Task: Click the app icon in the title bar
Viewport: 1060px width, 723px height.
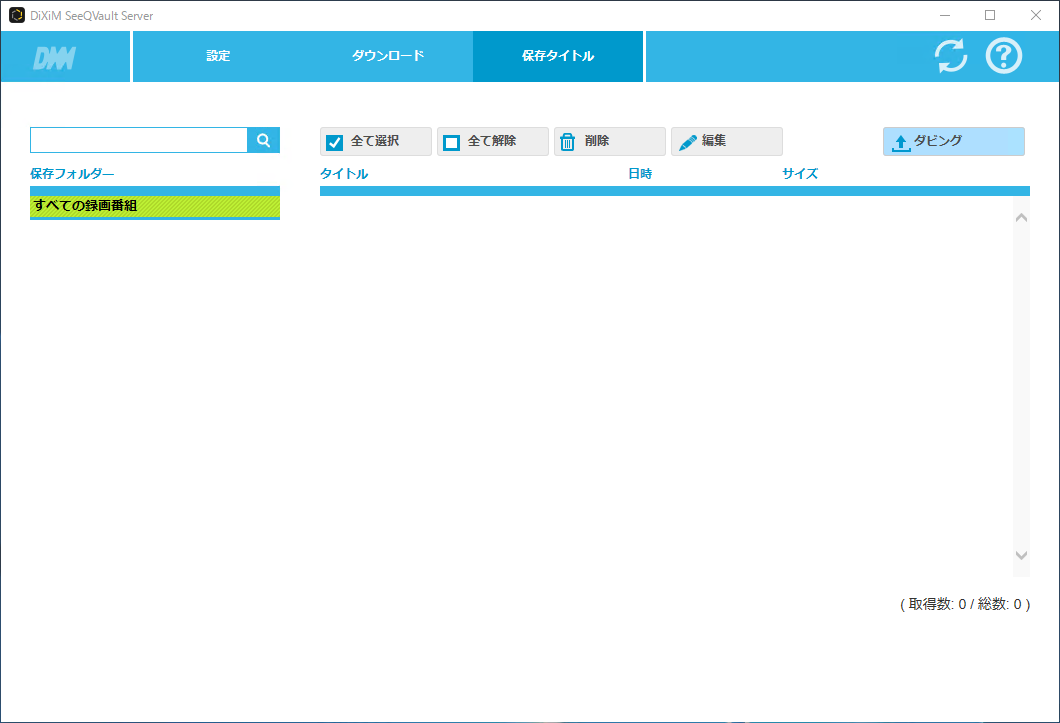Action: (x=15, y=15)
